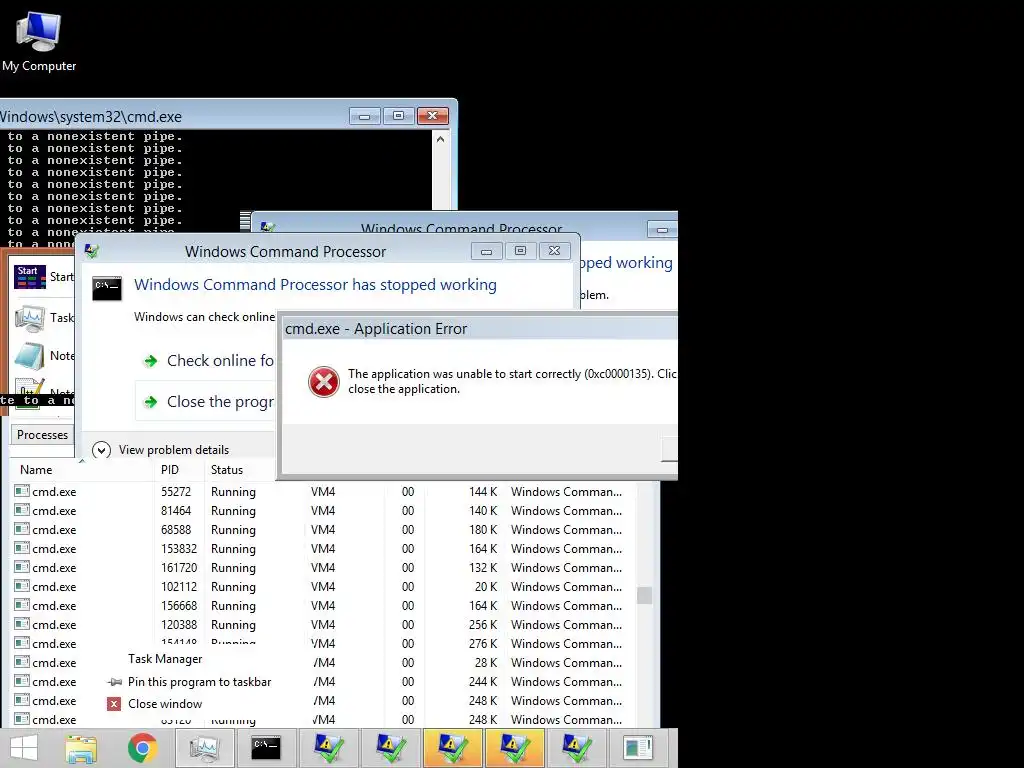
Task: Choose Check online for a solution
Action: click(208, 360)
